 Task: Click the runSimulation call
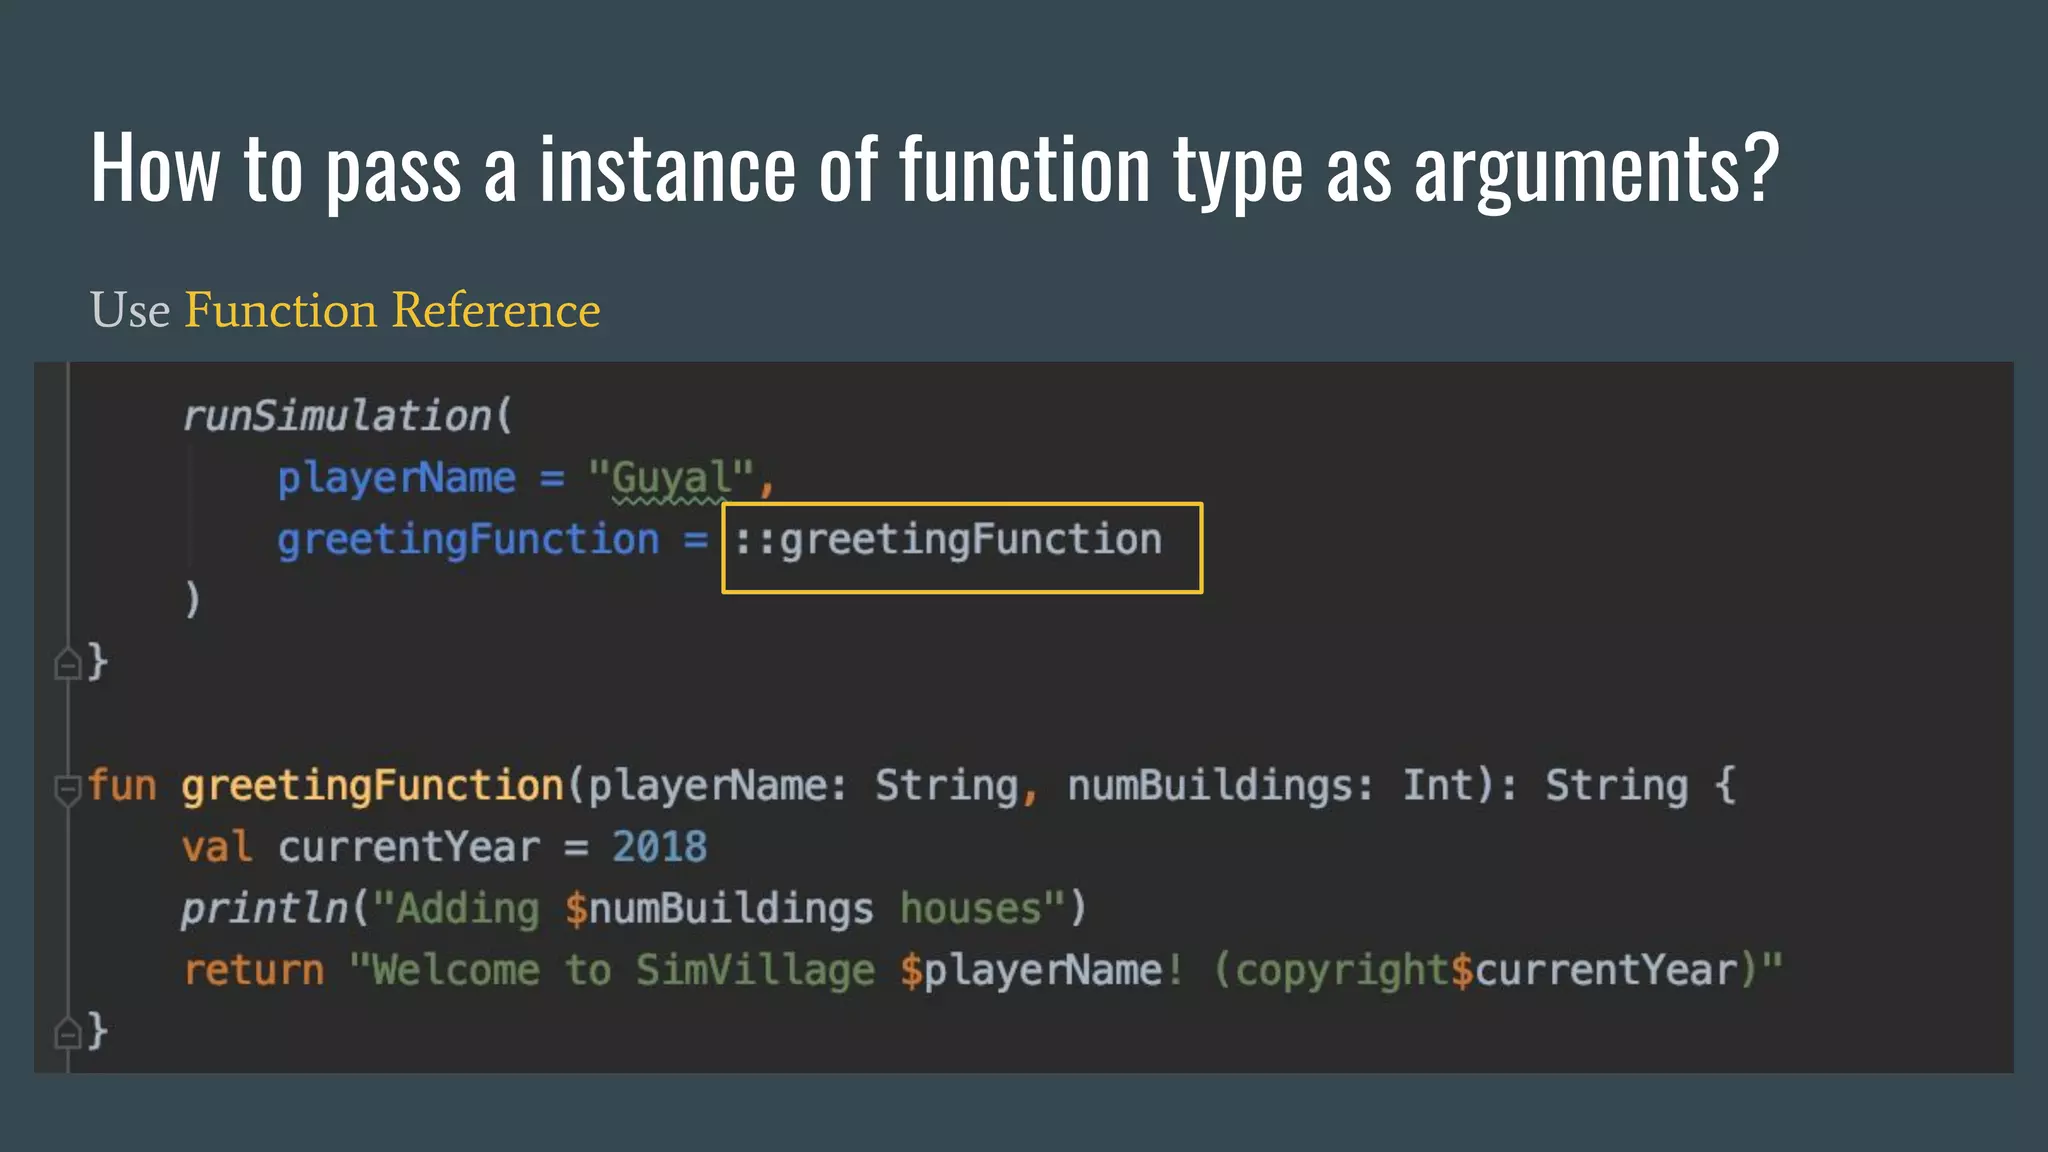(x=337, y=416)
